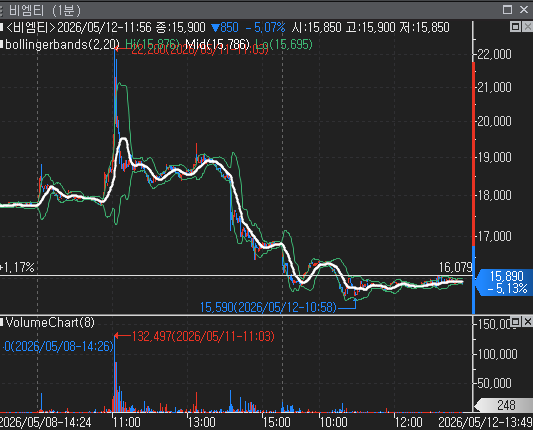Click the <비엠티> stock name label
Viewport: 533px width, 430px height.
coord(31,28)
